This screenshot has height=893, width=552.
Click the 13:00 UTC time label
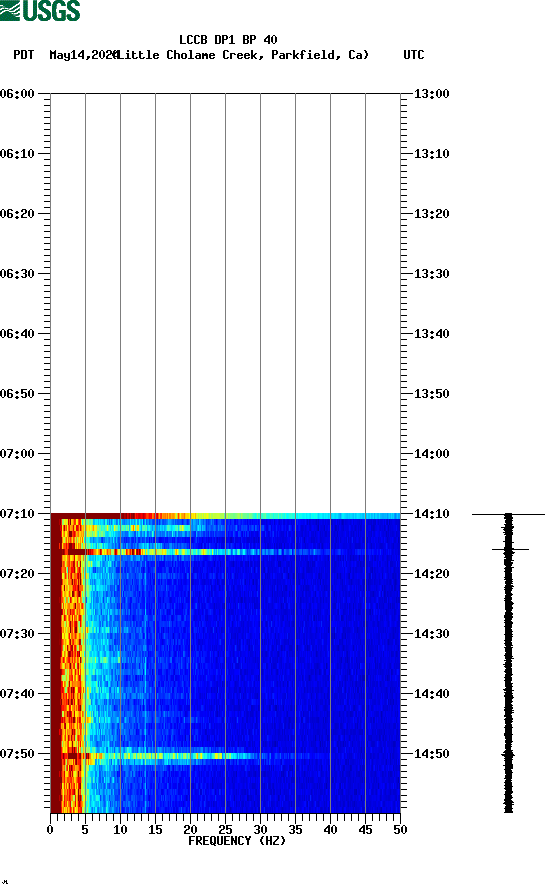coord(431,93)
